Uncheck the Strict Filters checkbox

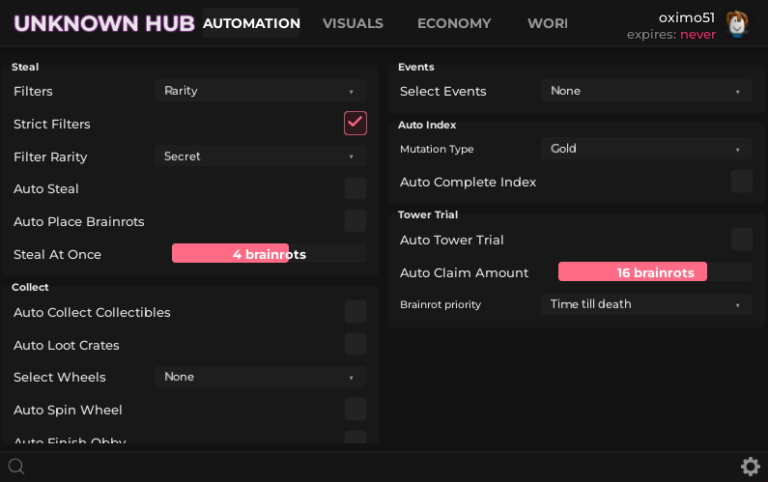355,123
